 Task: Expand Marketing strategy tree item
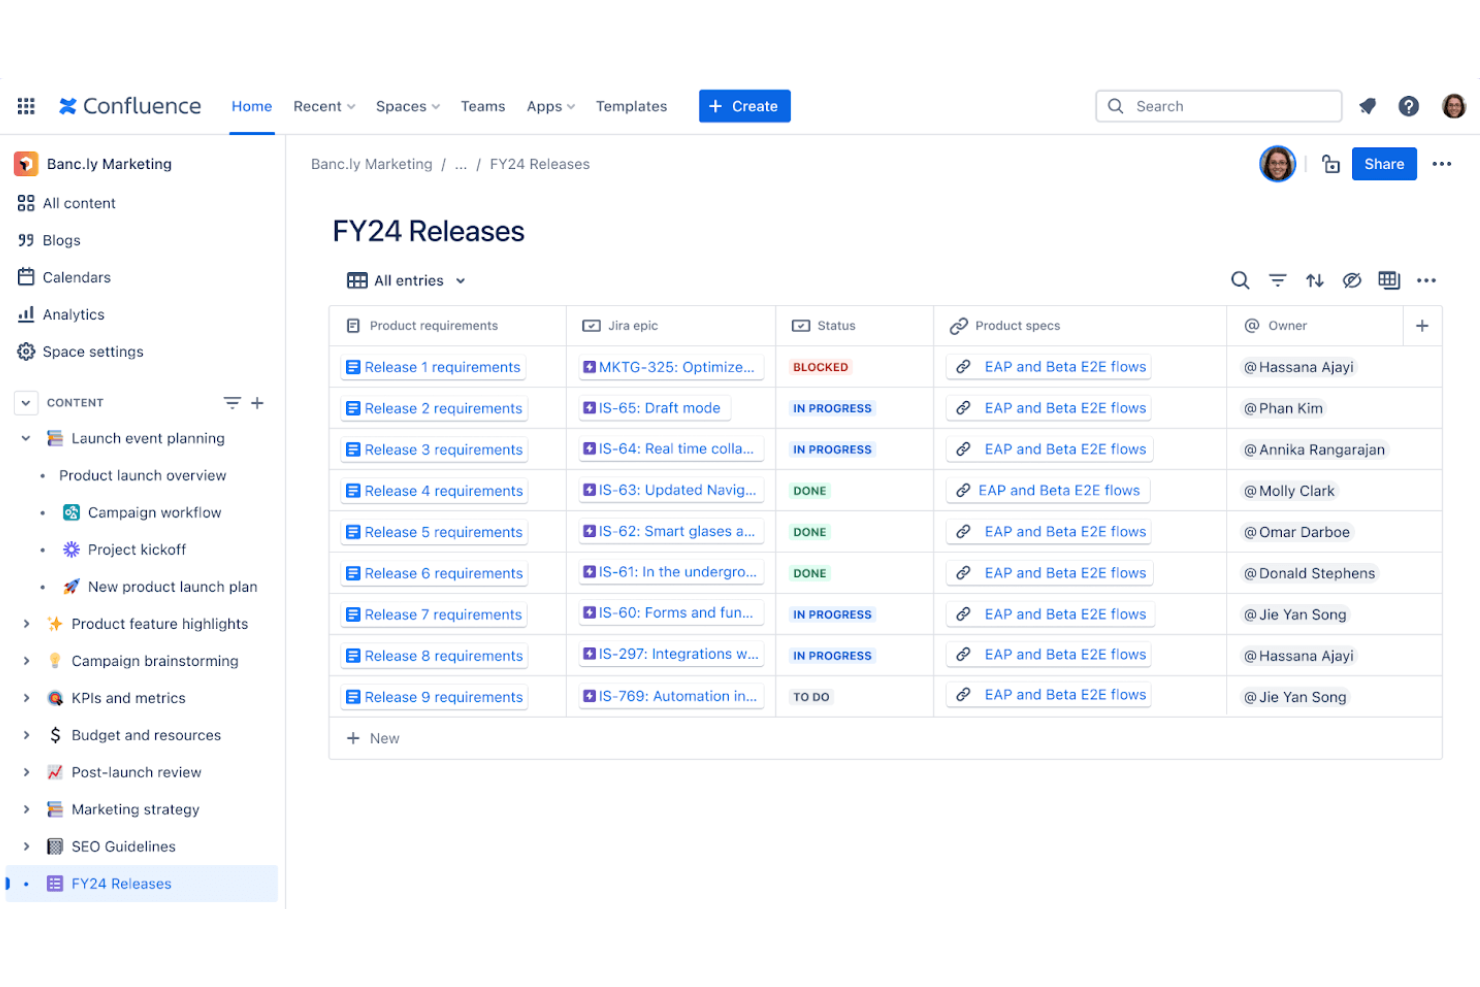tap(26, 809)
